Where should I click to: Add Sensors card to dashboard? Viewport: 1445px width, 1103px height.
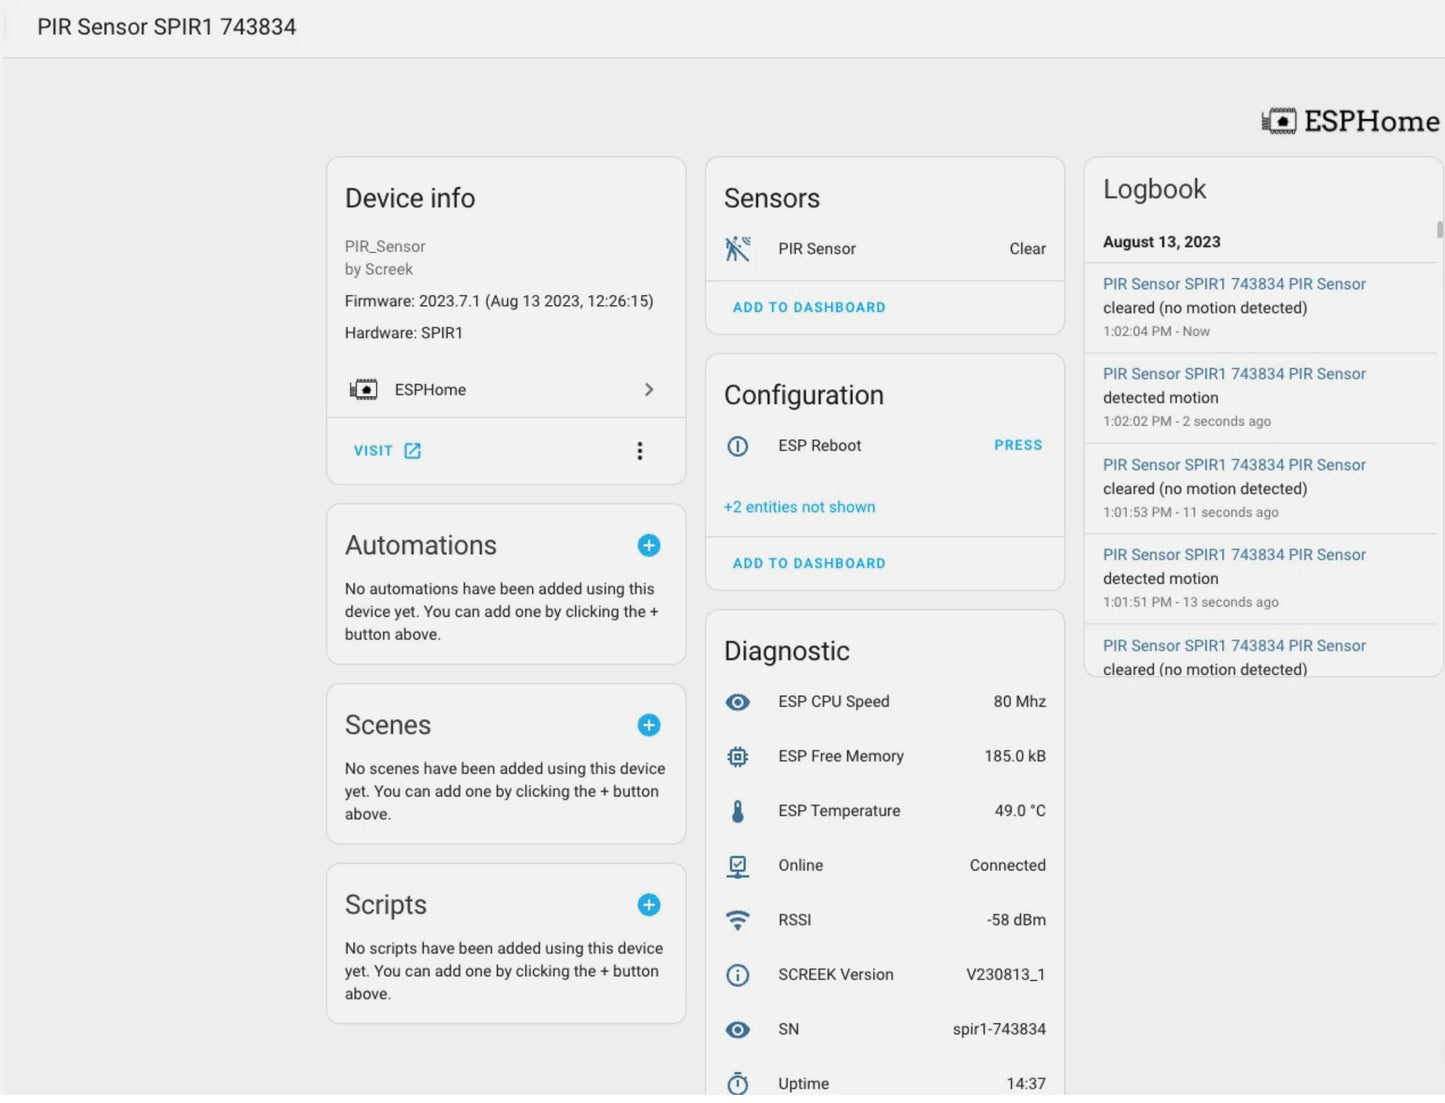[809, 308]
